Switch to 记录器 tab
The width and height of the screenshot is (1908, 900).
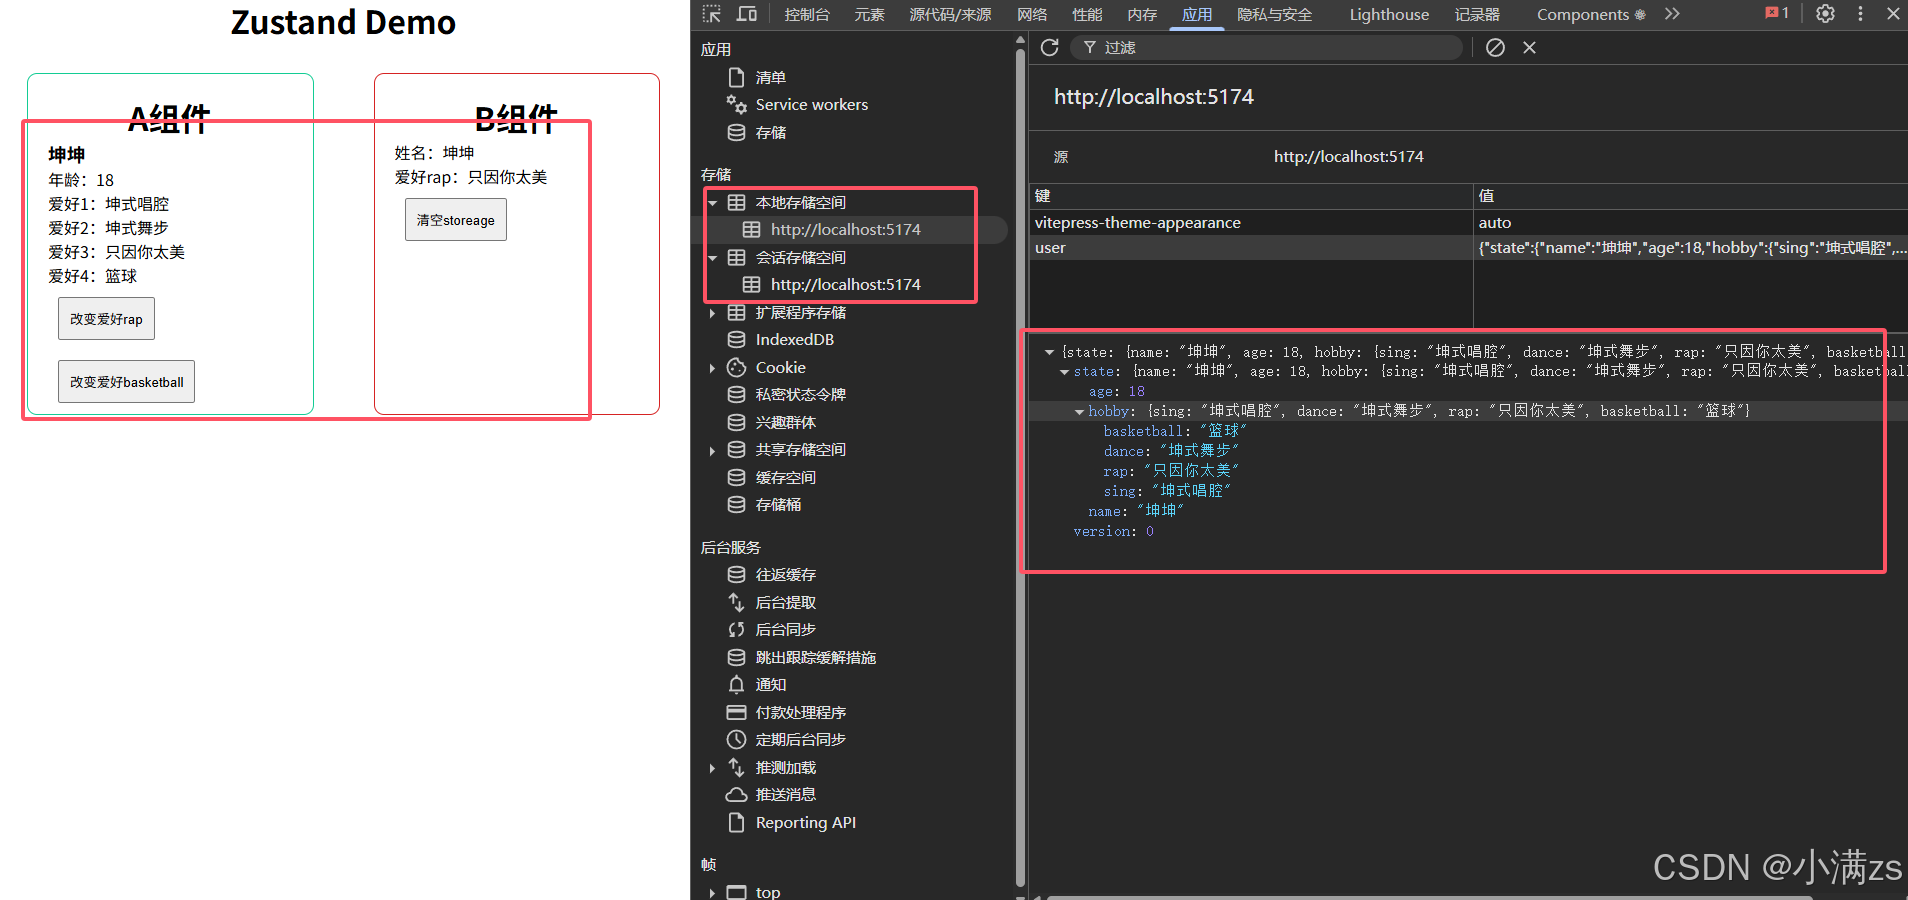pyautogui.click(x=1477, y=14)
